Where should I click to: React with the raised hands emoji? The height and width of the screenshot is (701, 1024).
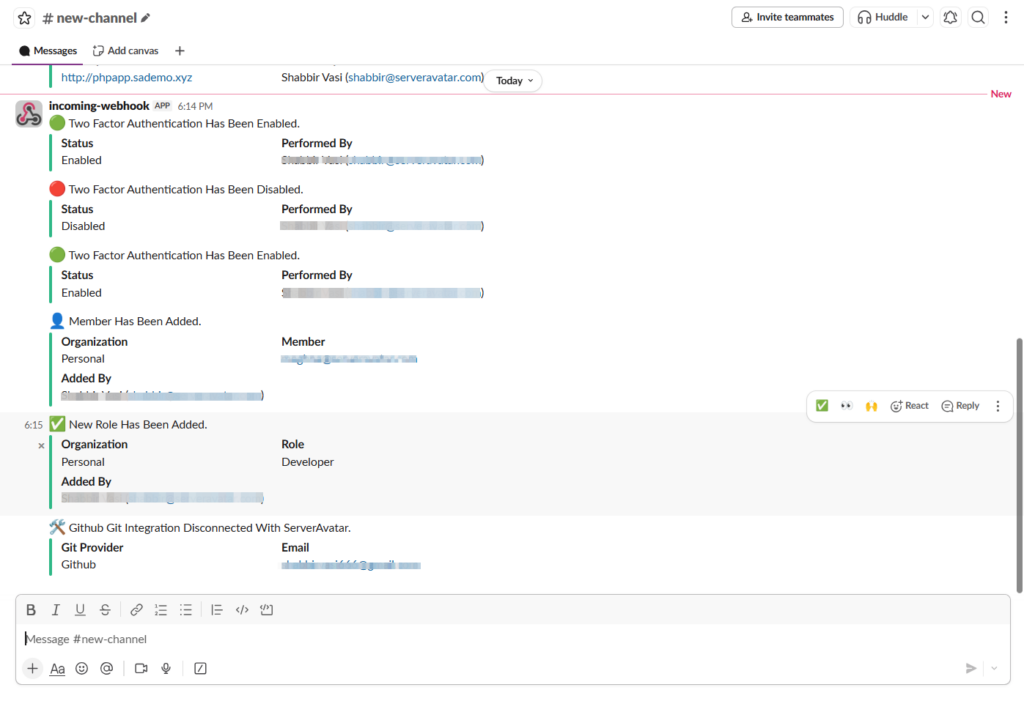tap(871, 405)
